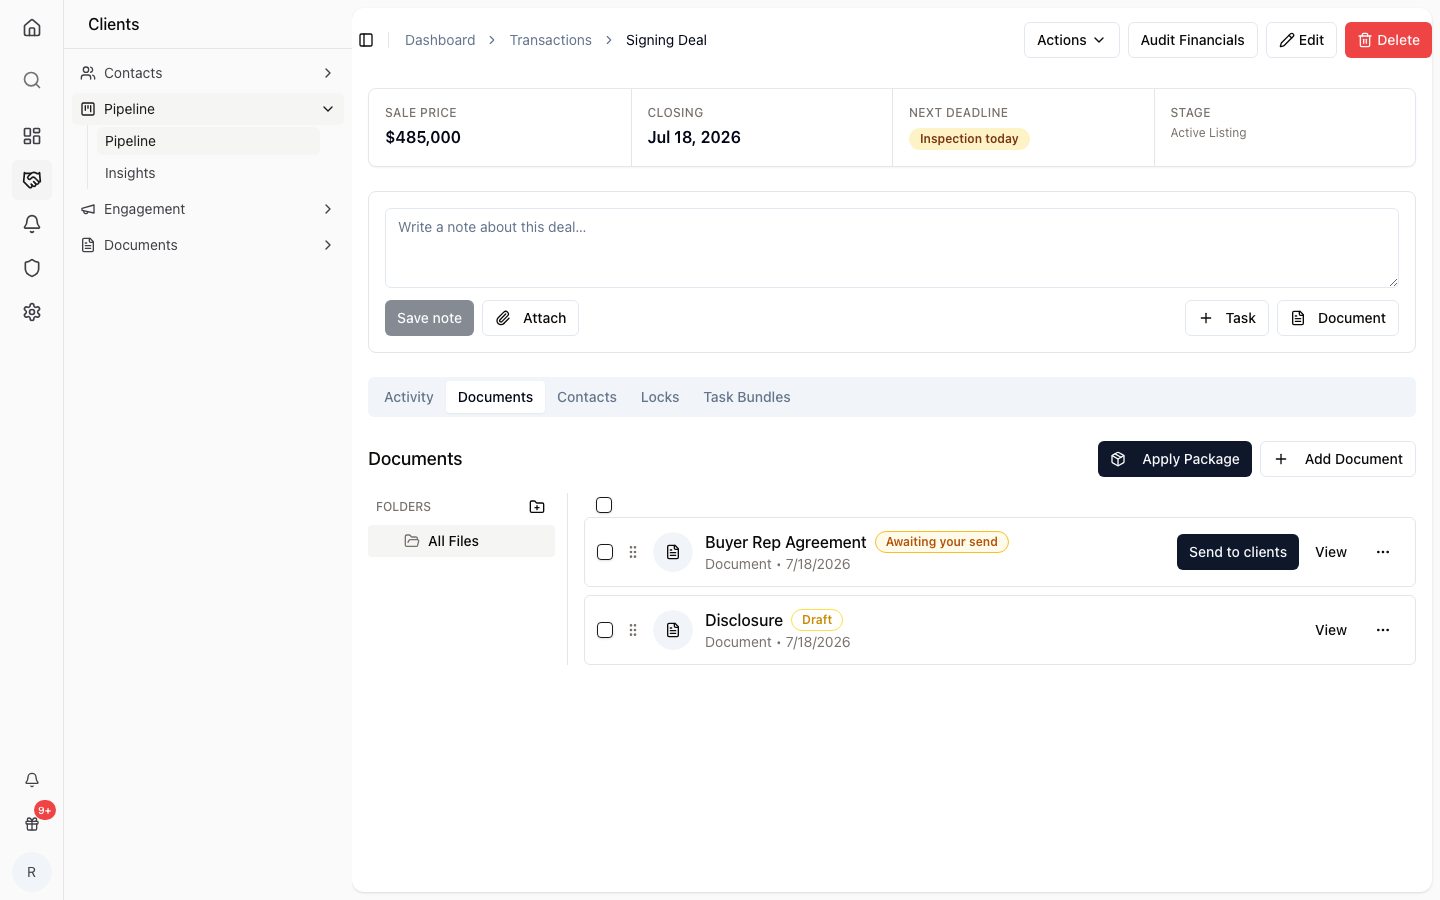1440x900 pixels.
Task: Click the Attach button
Action: (530, 318)
